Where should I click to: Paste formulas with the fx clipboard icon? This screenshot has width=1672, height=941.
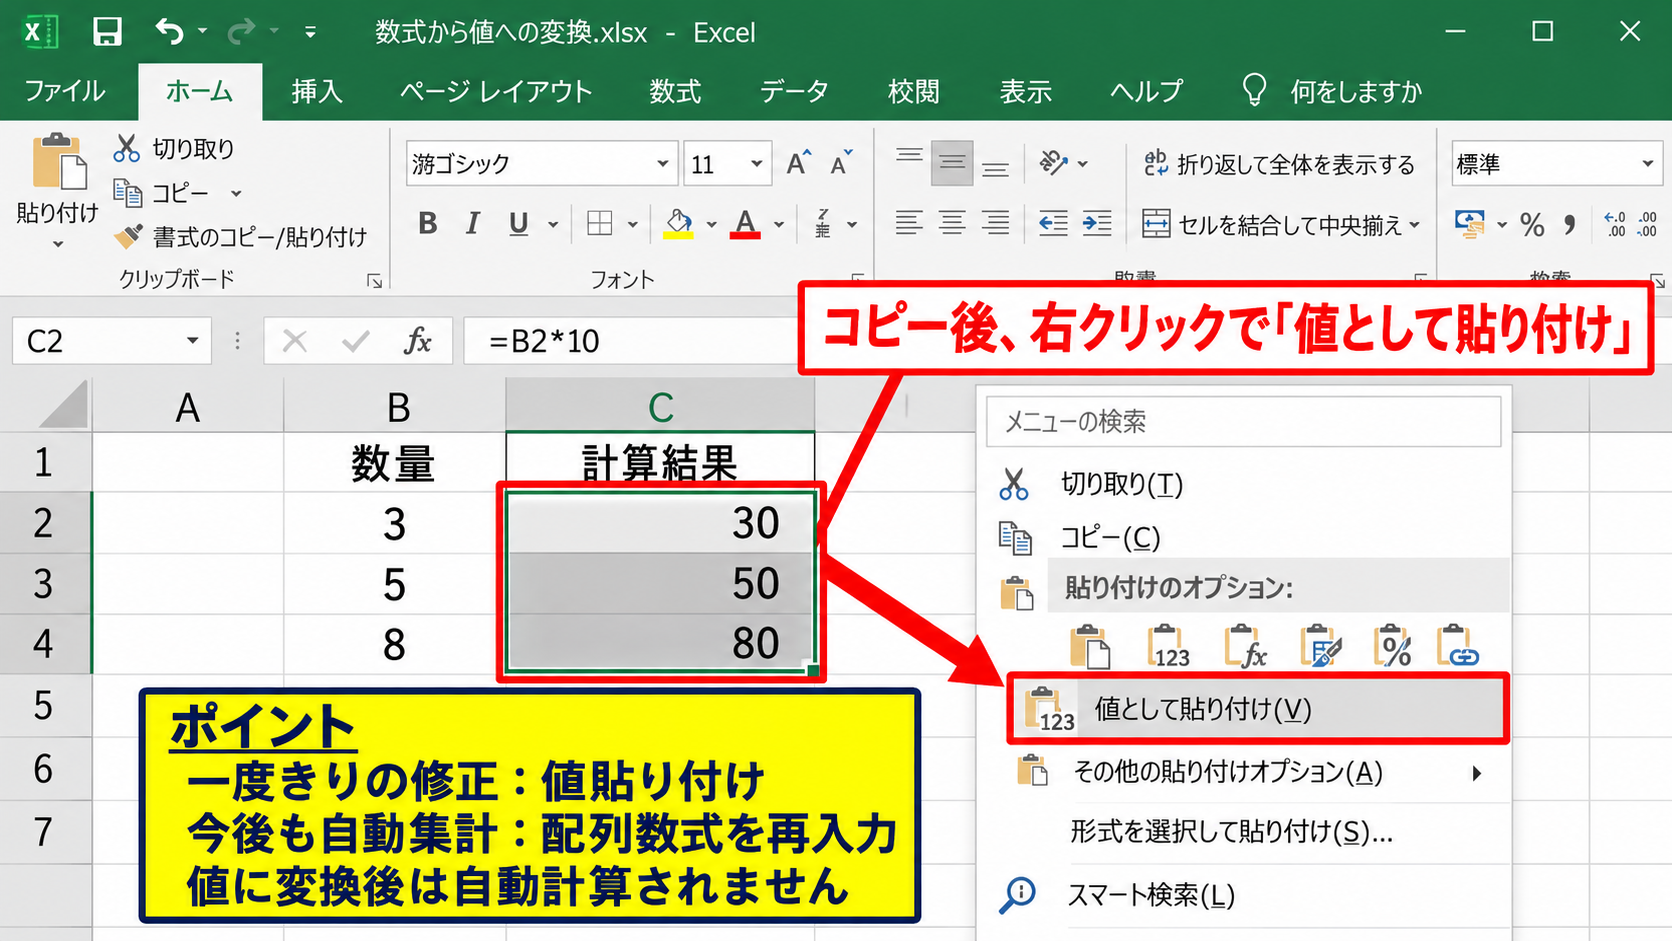tap(1244, 646)
